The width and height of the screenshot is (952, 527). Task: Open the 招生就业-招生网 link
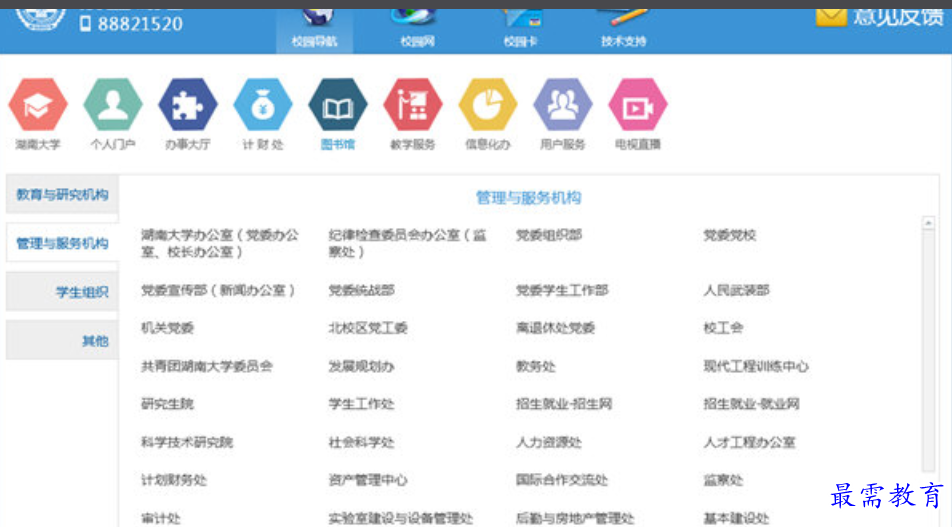tap(564, 404)
